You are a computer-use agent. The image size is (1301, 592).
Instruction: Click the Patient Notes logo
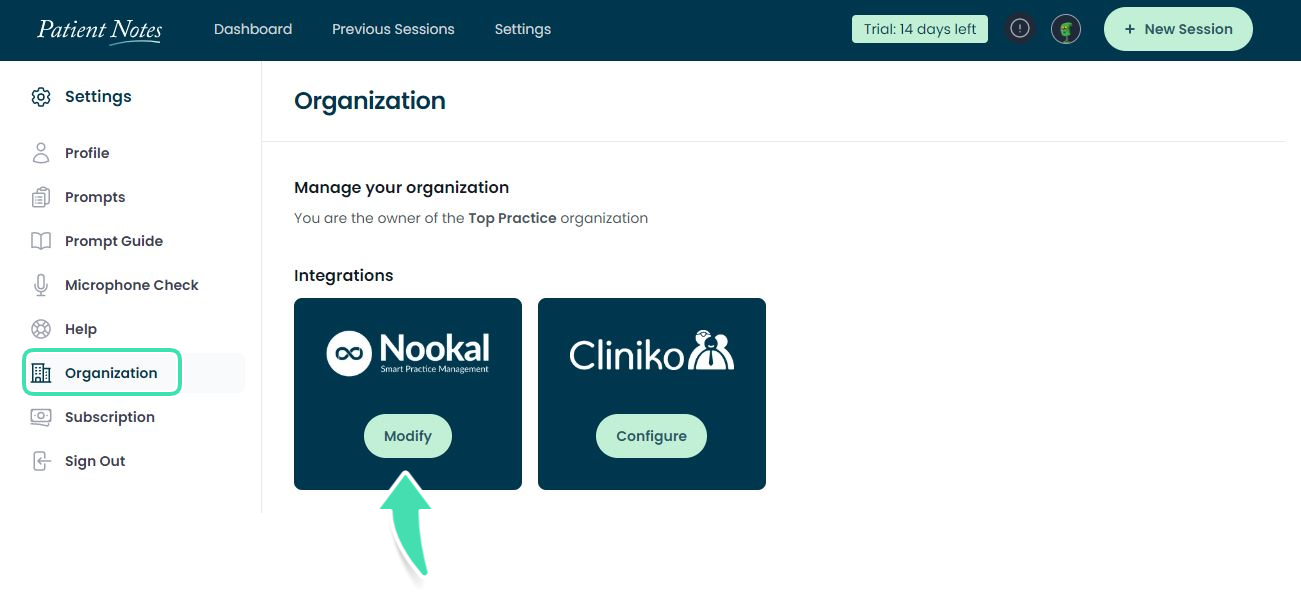click(99, 30)
